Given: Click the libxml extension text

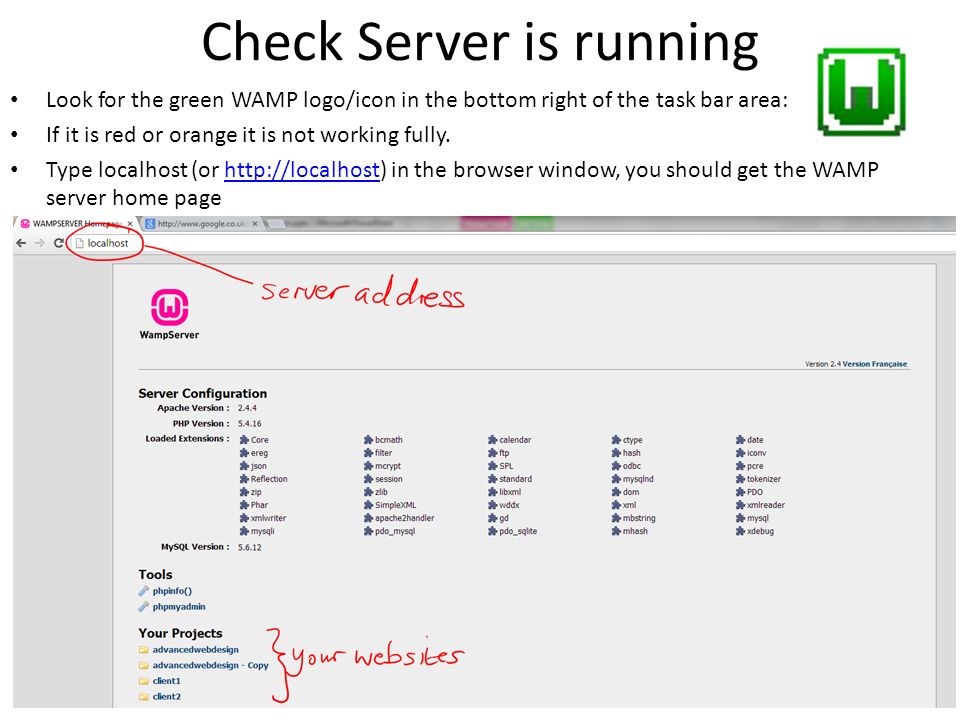Looking at the screenshot, I should point(510,492).
